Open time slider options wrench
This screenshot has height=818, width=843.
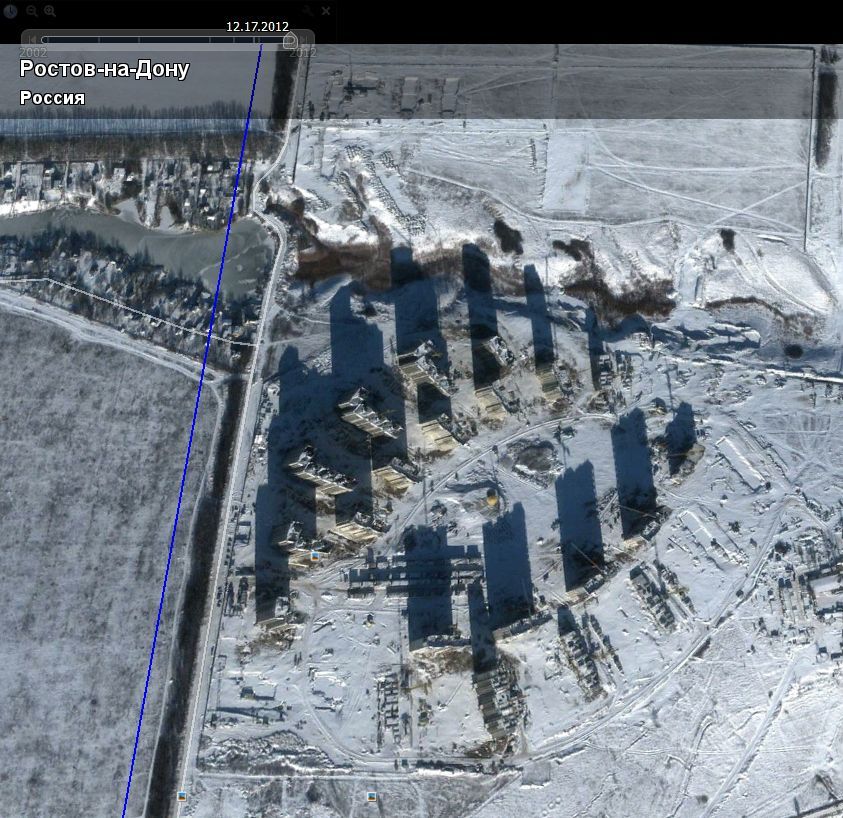(x=308, y=11)
